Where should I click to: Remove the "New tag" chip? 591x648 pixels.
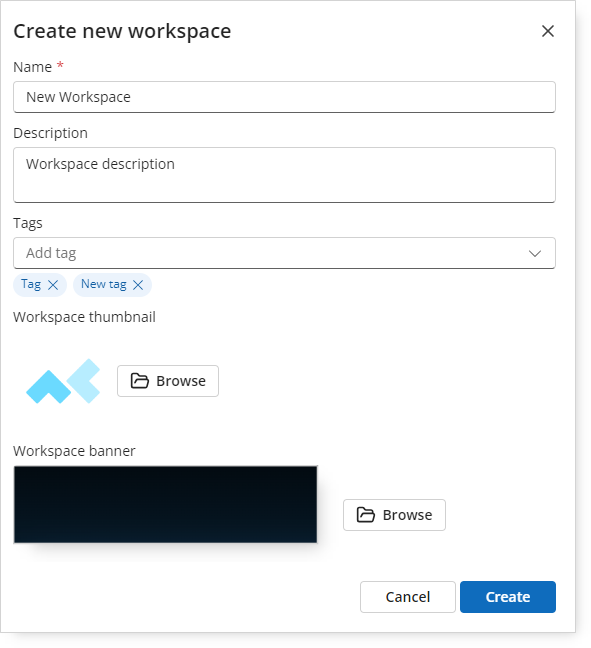[138, 285]
